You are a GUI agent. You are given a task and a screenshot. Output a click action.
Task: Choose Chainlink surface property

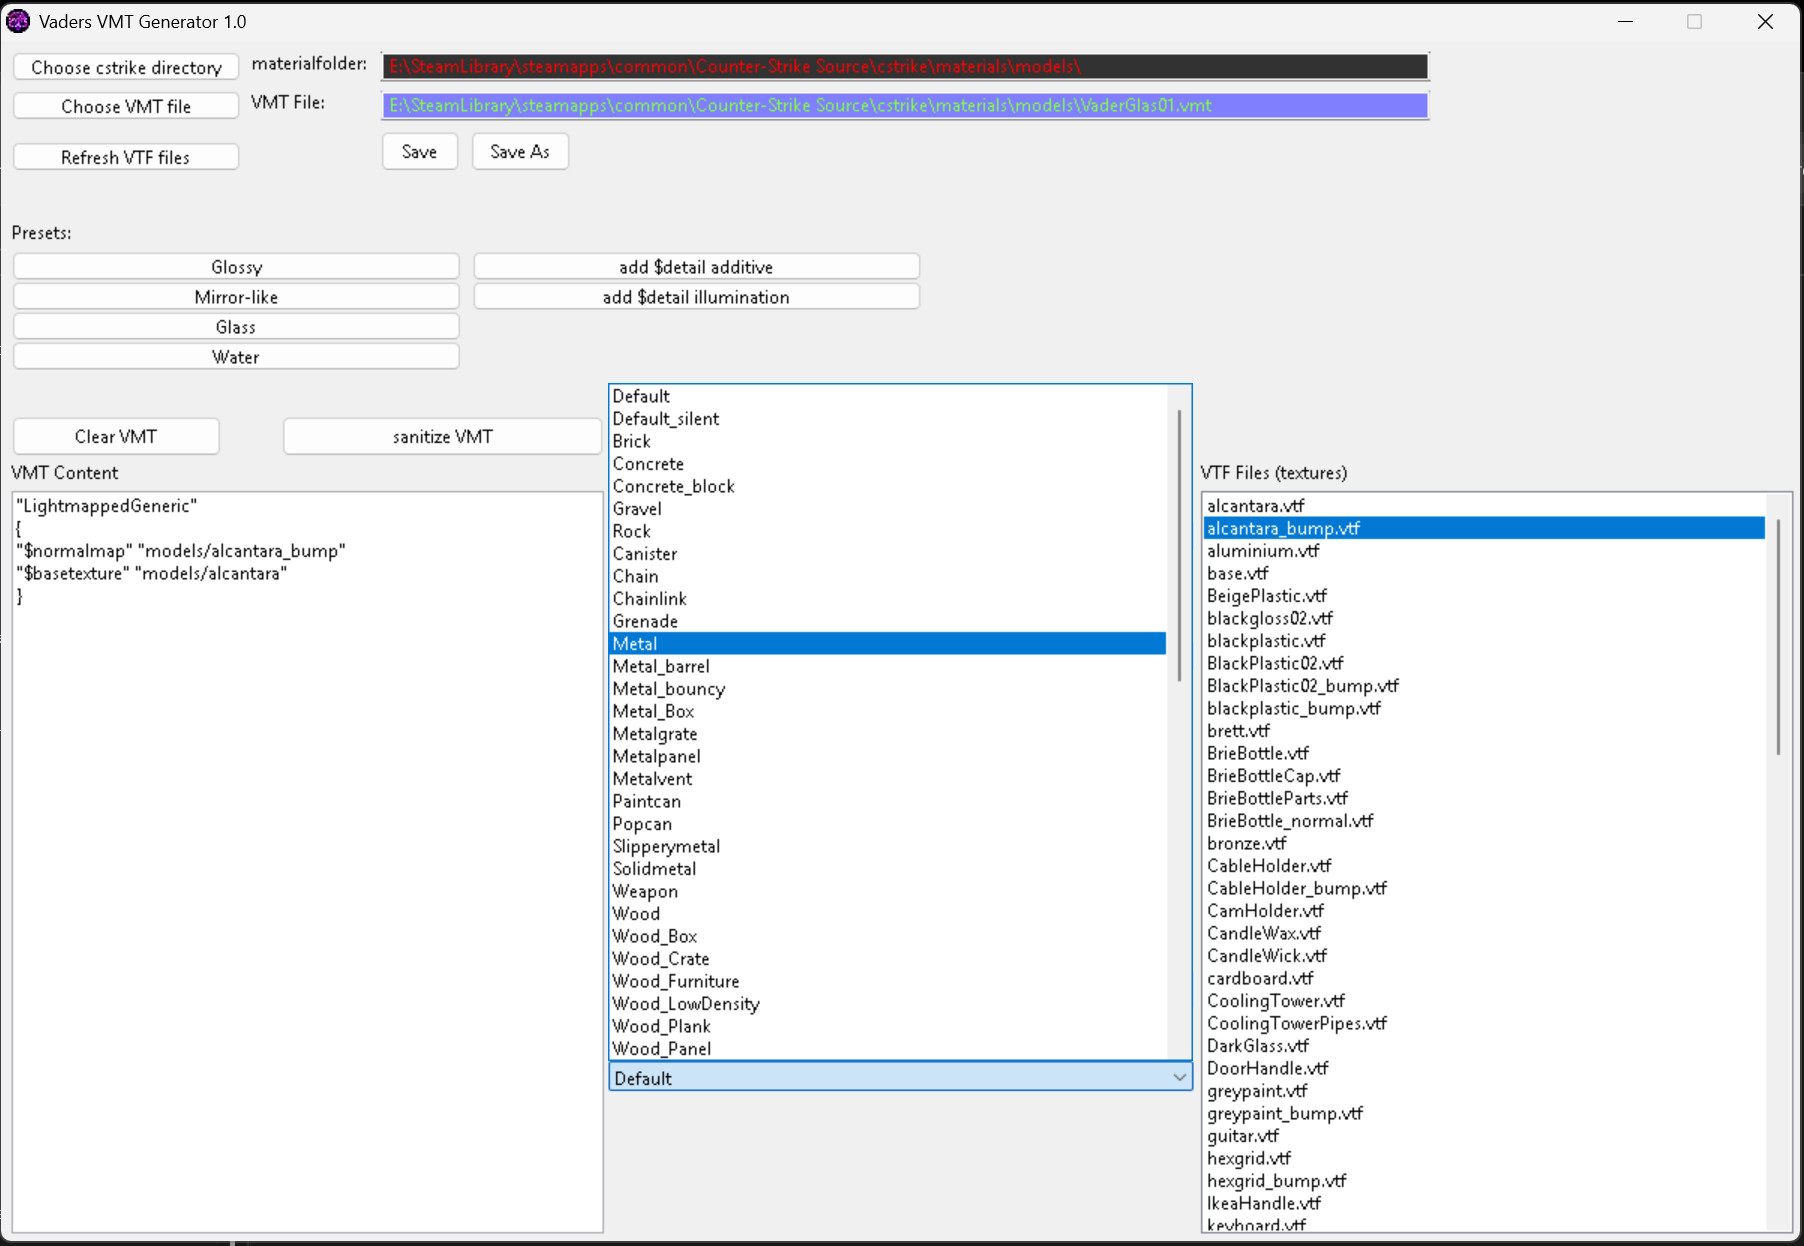coord(887,599)
